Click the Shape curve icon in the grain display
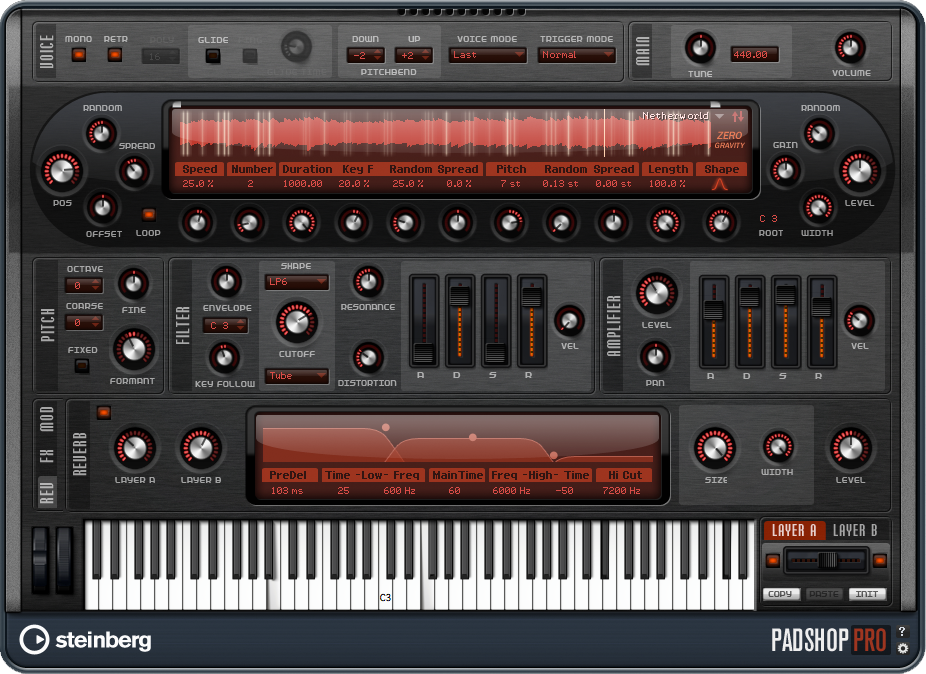The height and width of the screenshot is (674, 926). [x=722, y=183]
